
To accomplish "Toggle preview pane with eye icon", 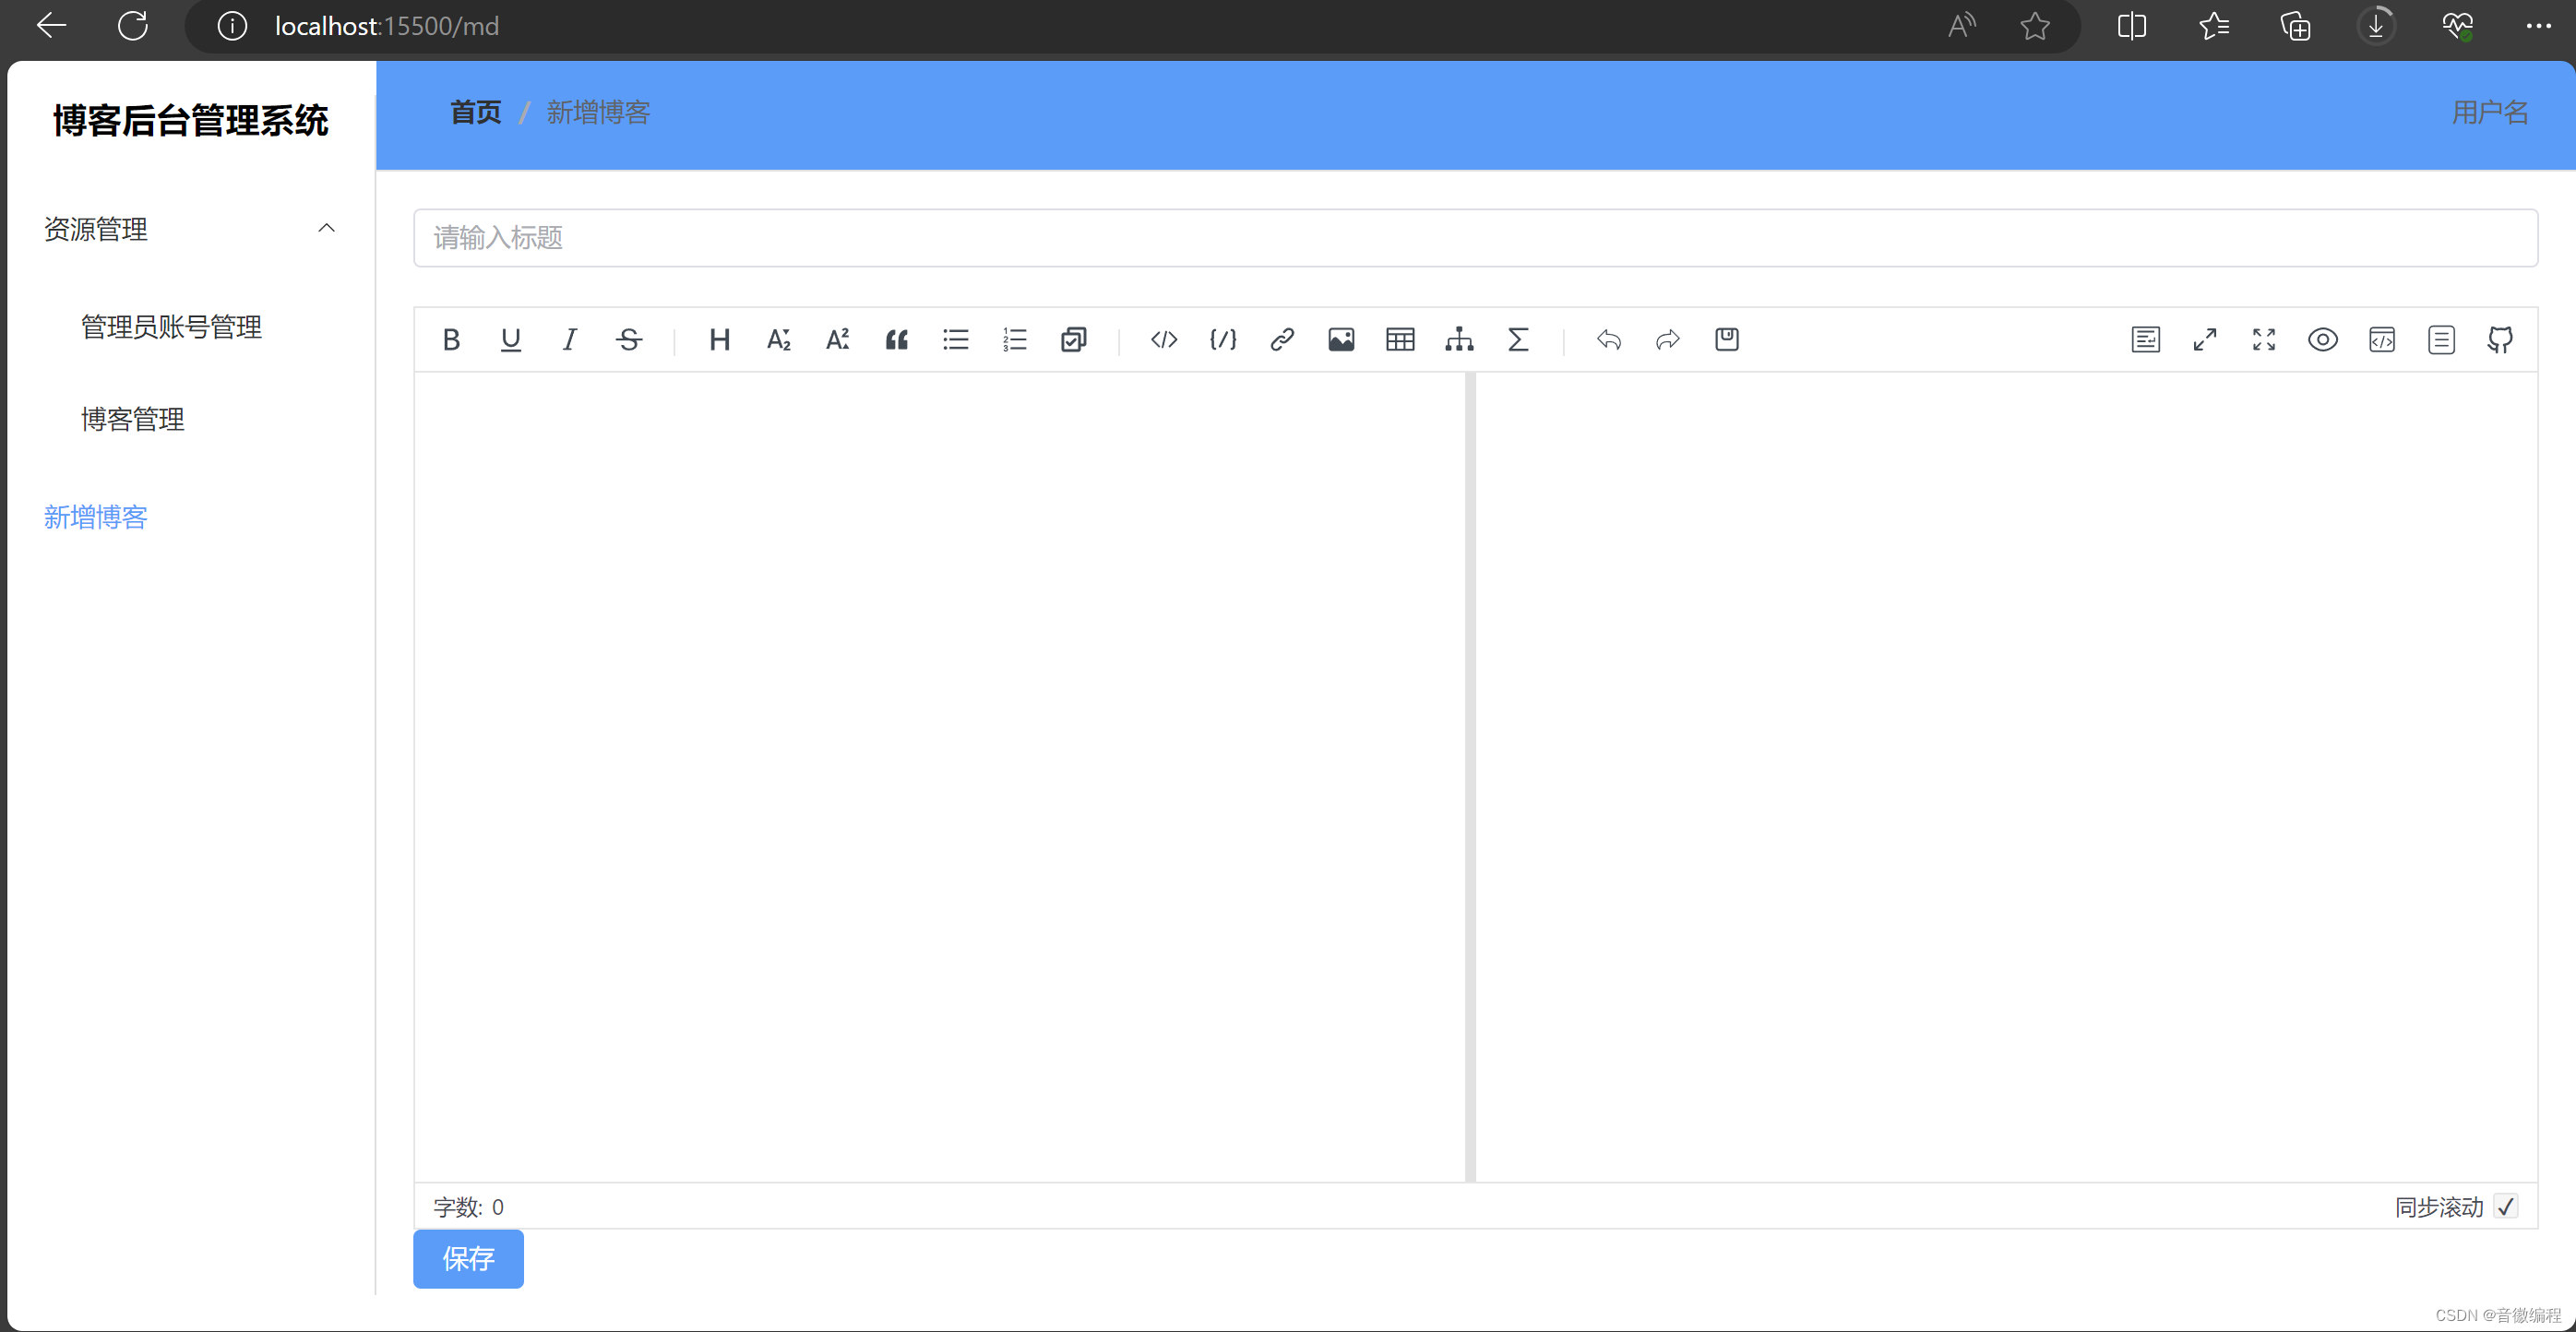I will click(2322, 340).
